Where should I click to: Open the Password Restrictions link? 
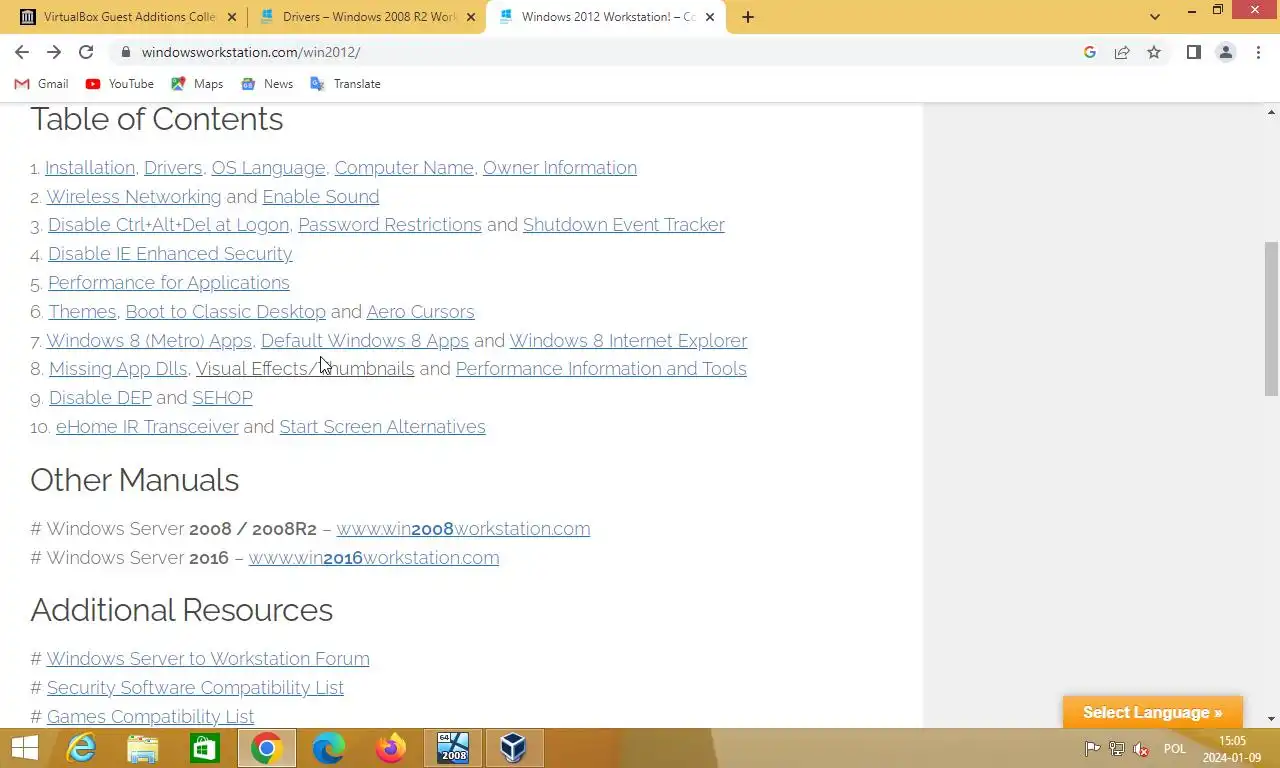point(390,225)
